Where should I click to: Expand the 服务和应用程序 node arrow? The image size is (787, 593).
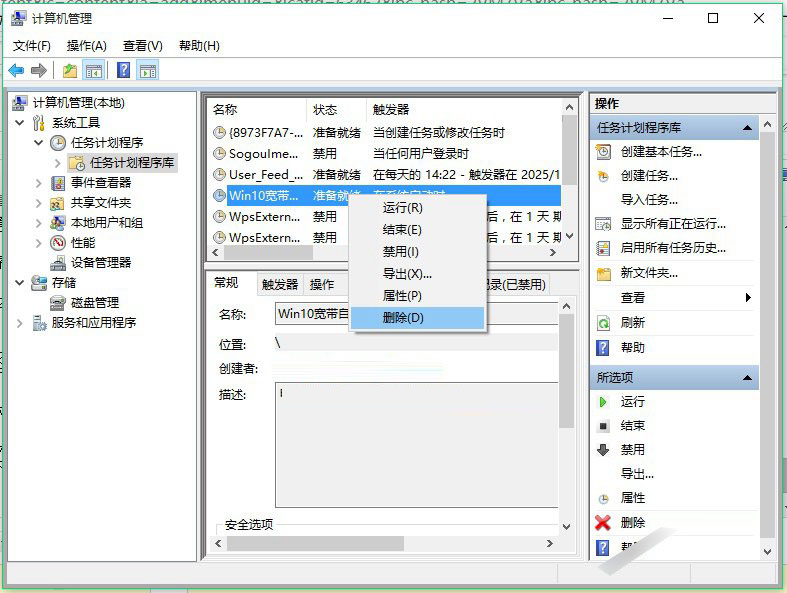point(20,323)
